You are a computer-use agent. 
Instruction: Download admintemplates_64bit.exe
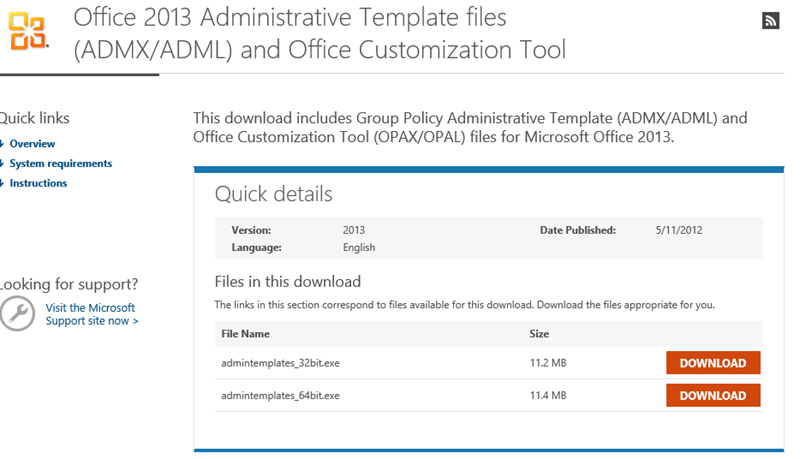pos(713,396)
